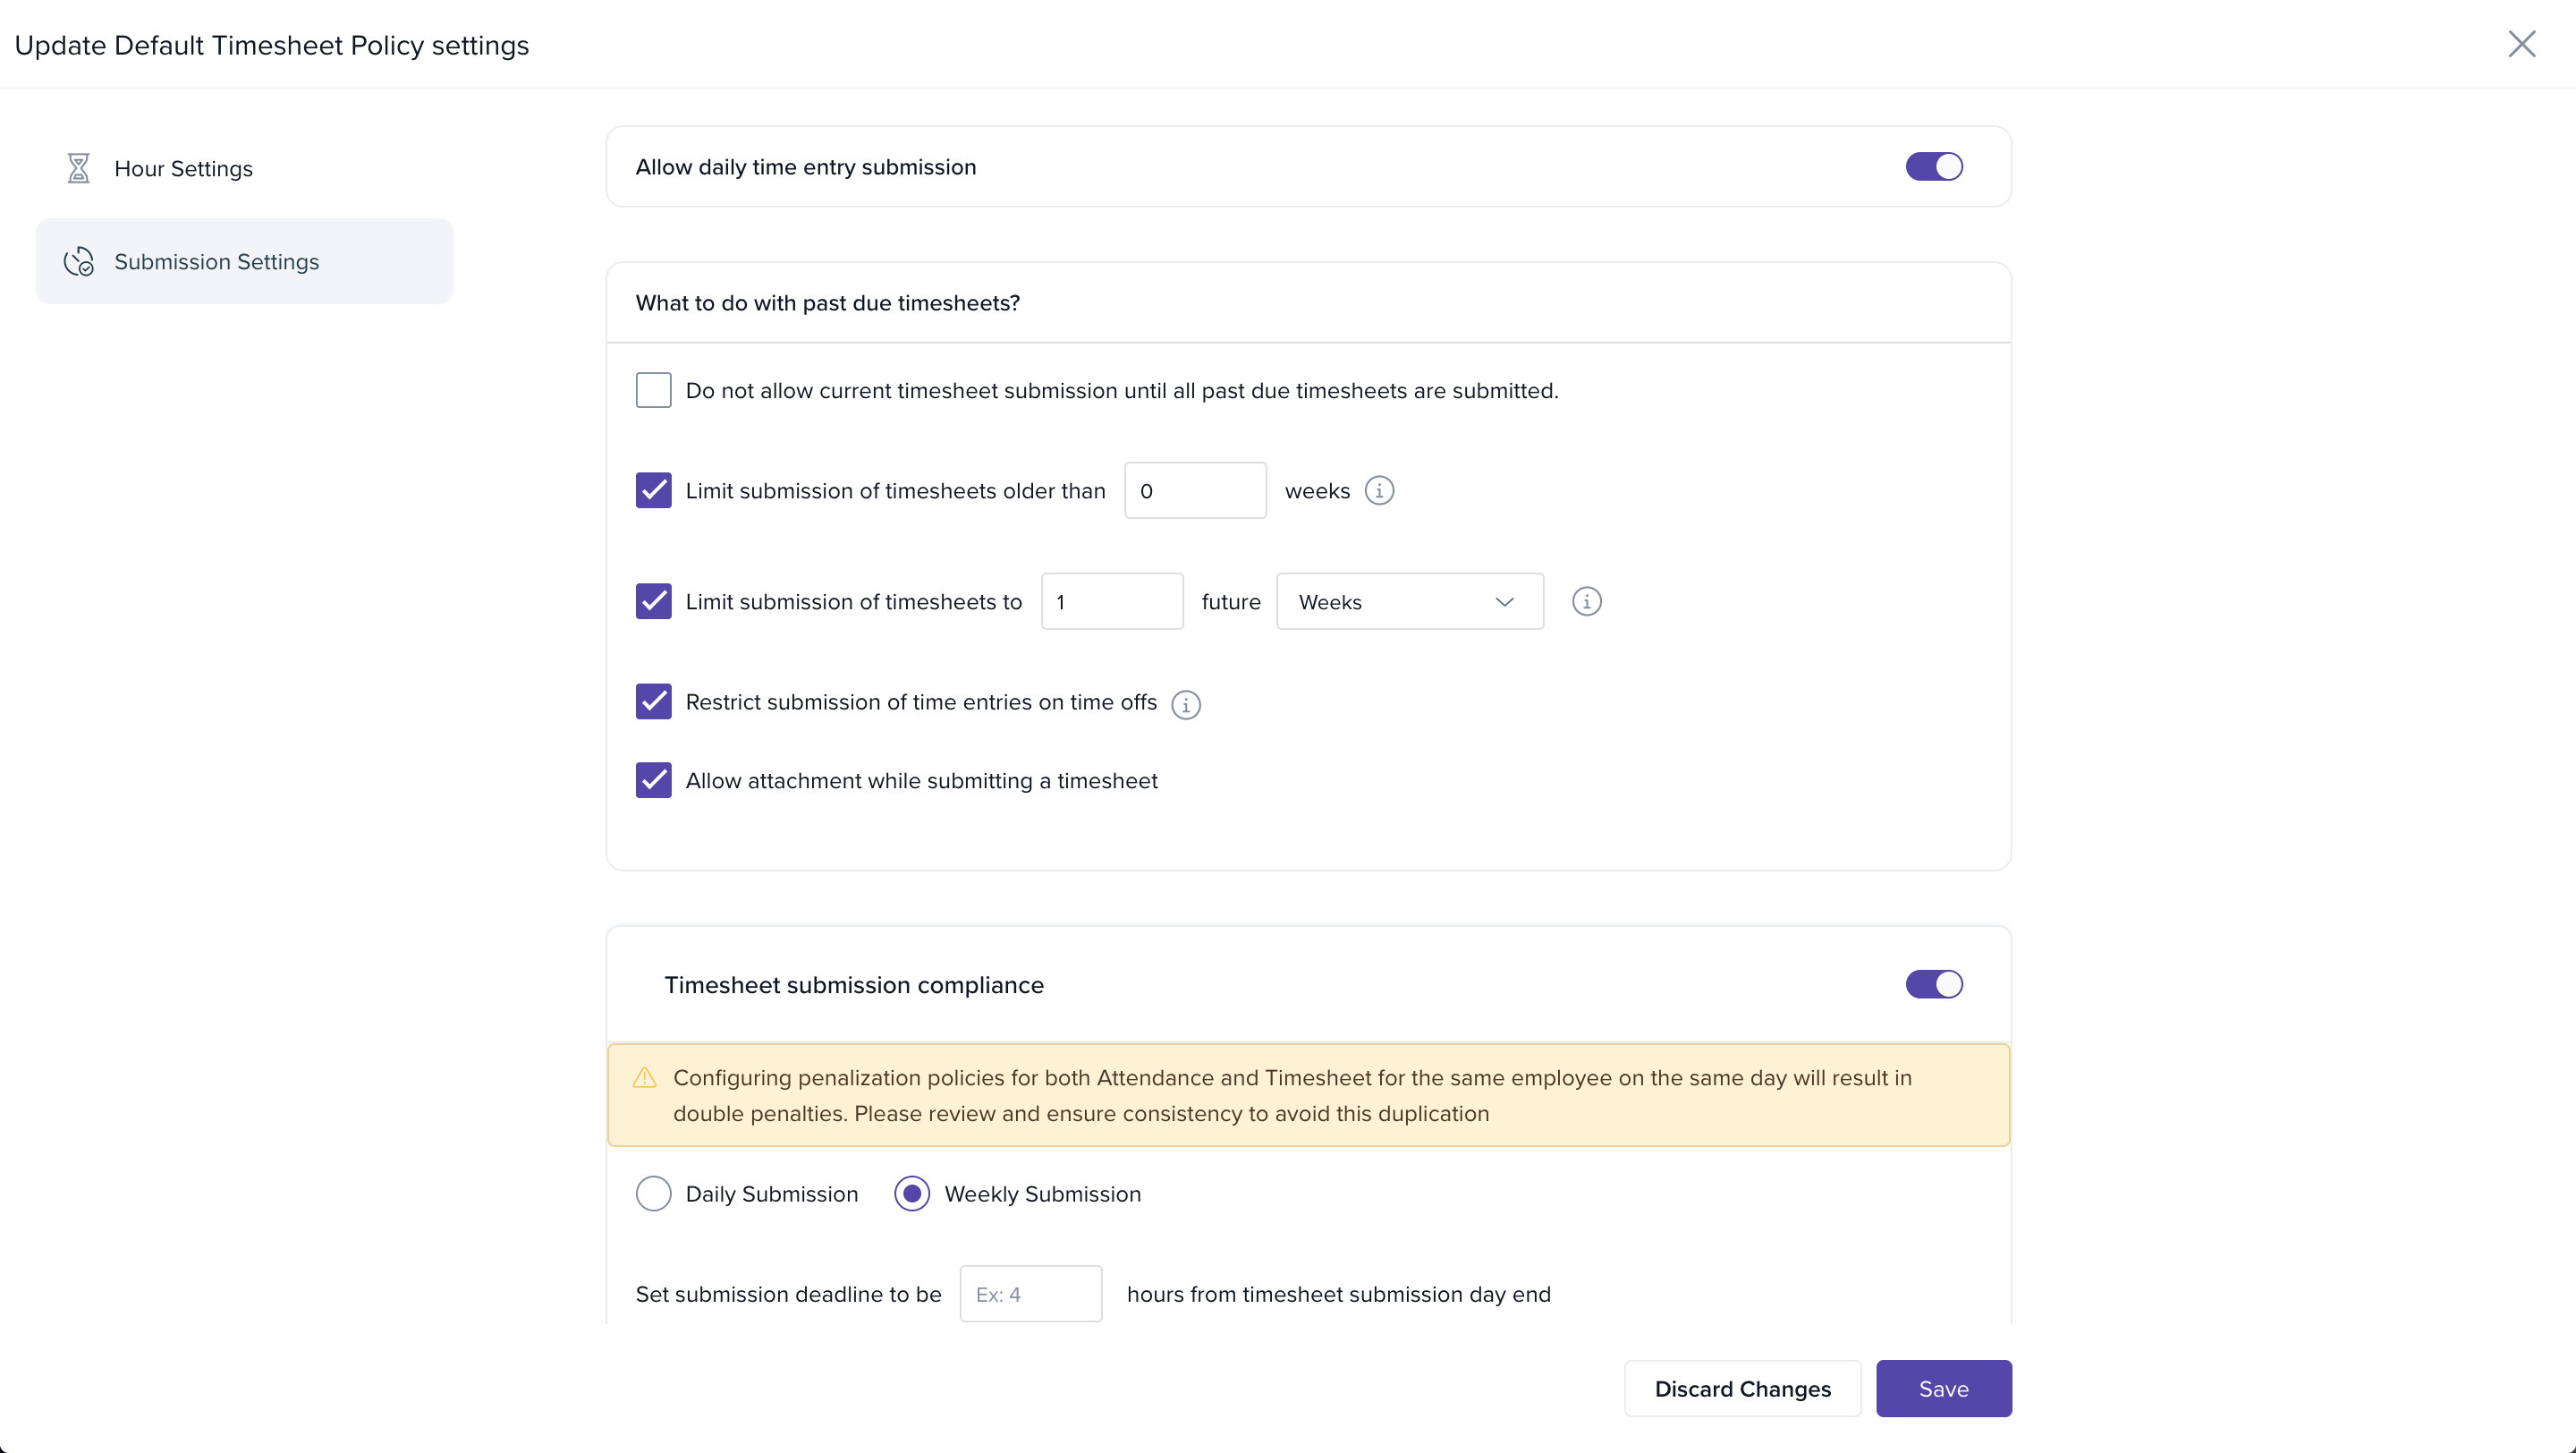Screen dimensions: 2576x1453
Task: Click the warning triangle in yellow banner
Action: 645,1078
